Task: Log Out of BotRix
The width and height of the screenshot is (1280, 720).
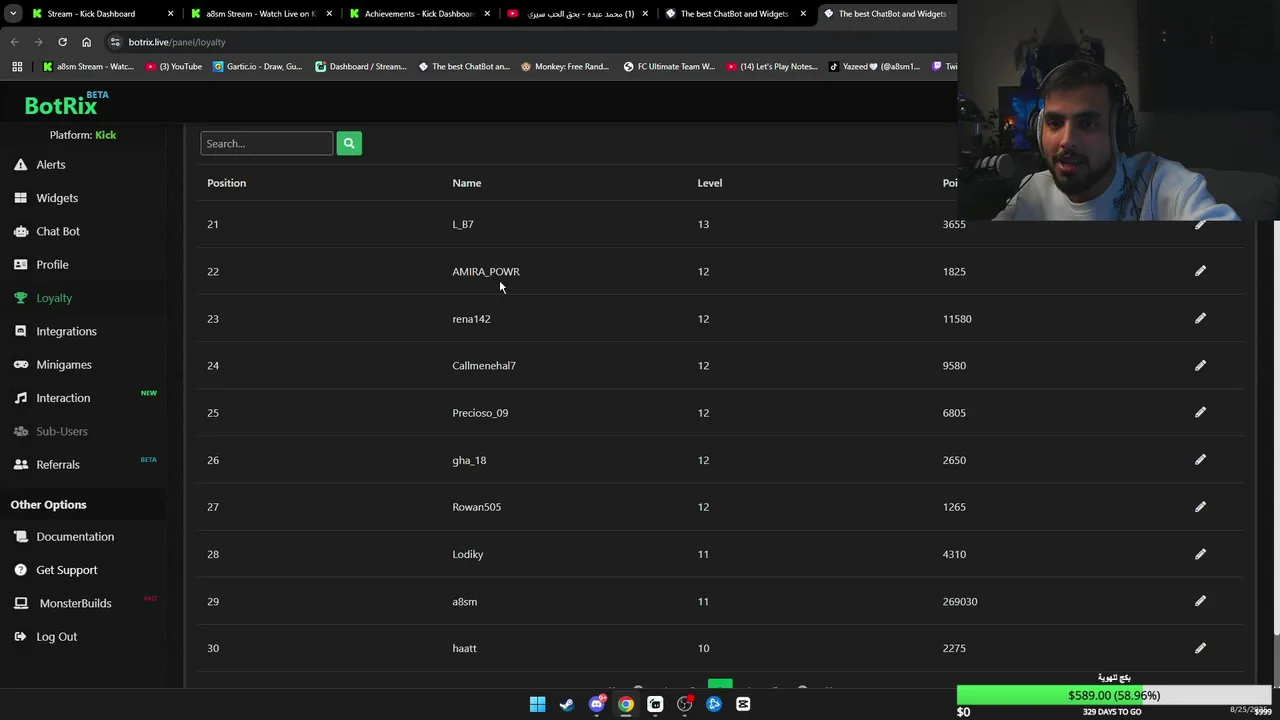Action: (x=56, y=636)
